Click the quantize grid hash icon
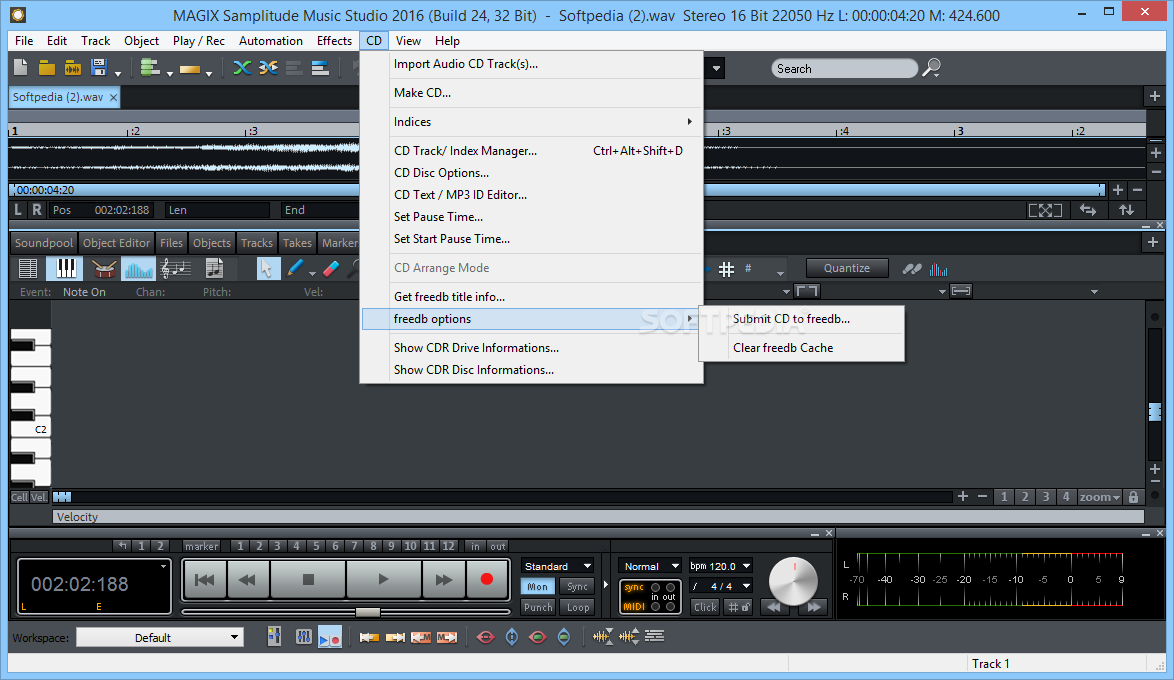The image size is (1174, 680). click(x=726, y=269)
